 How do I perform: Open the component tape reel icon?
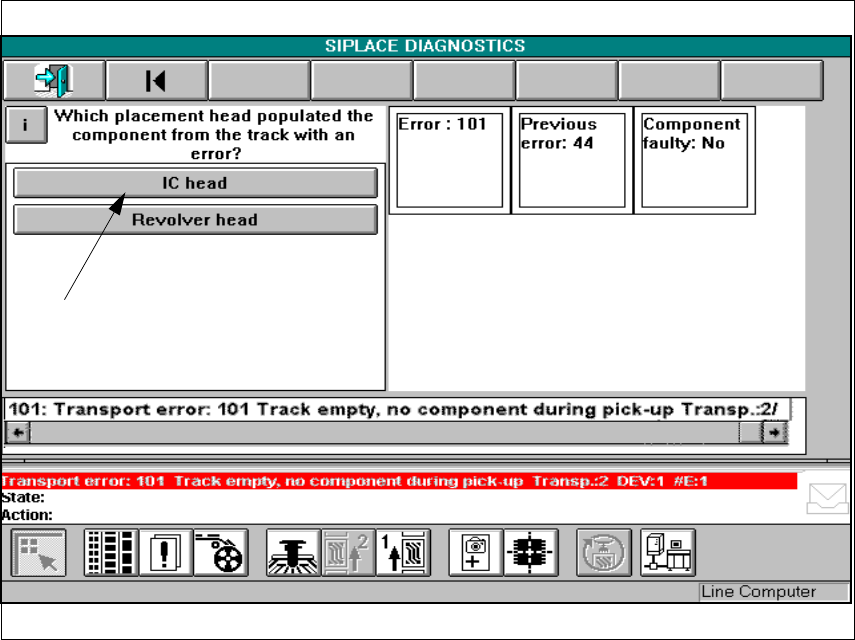pyautogui.click(x=221, y=553)
